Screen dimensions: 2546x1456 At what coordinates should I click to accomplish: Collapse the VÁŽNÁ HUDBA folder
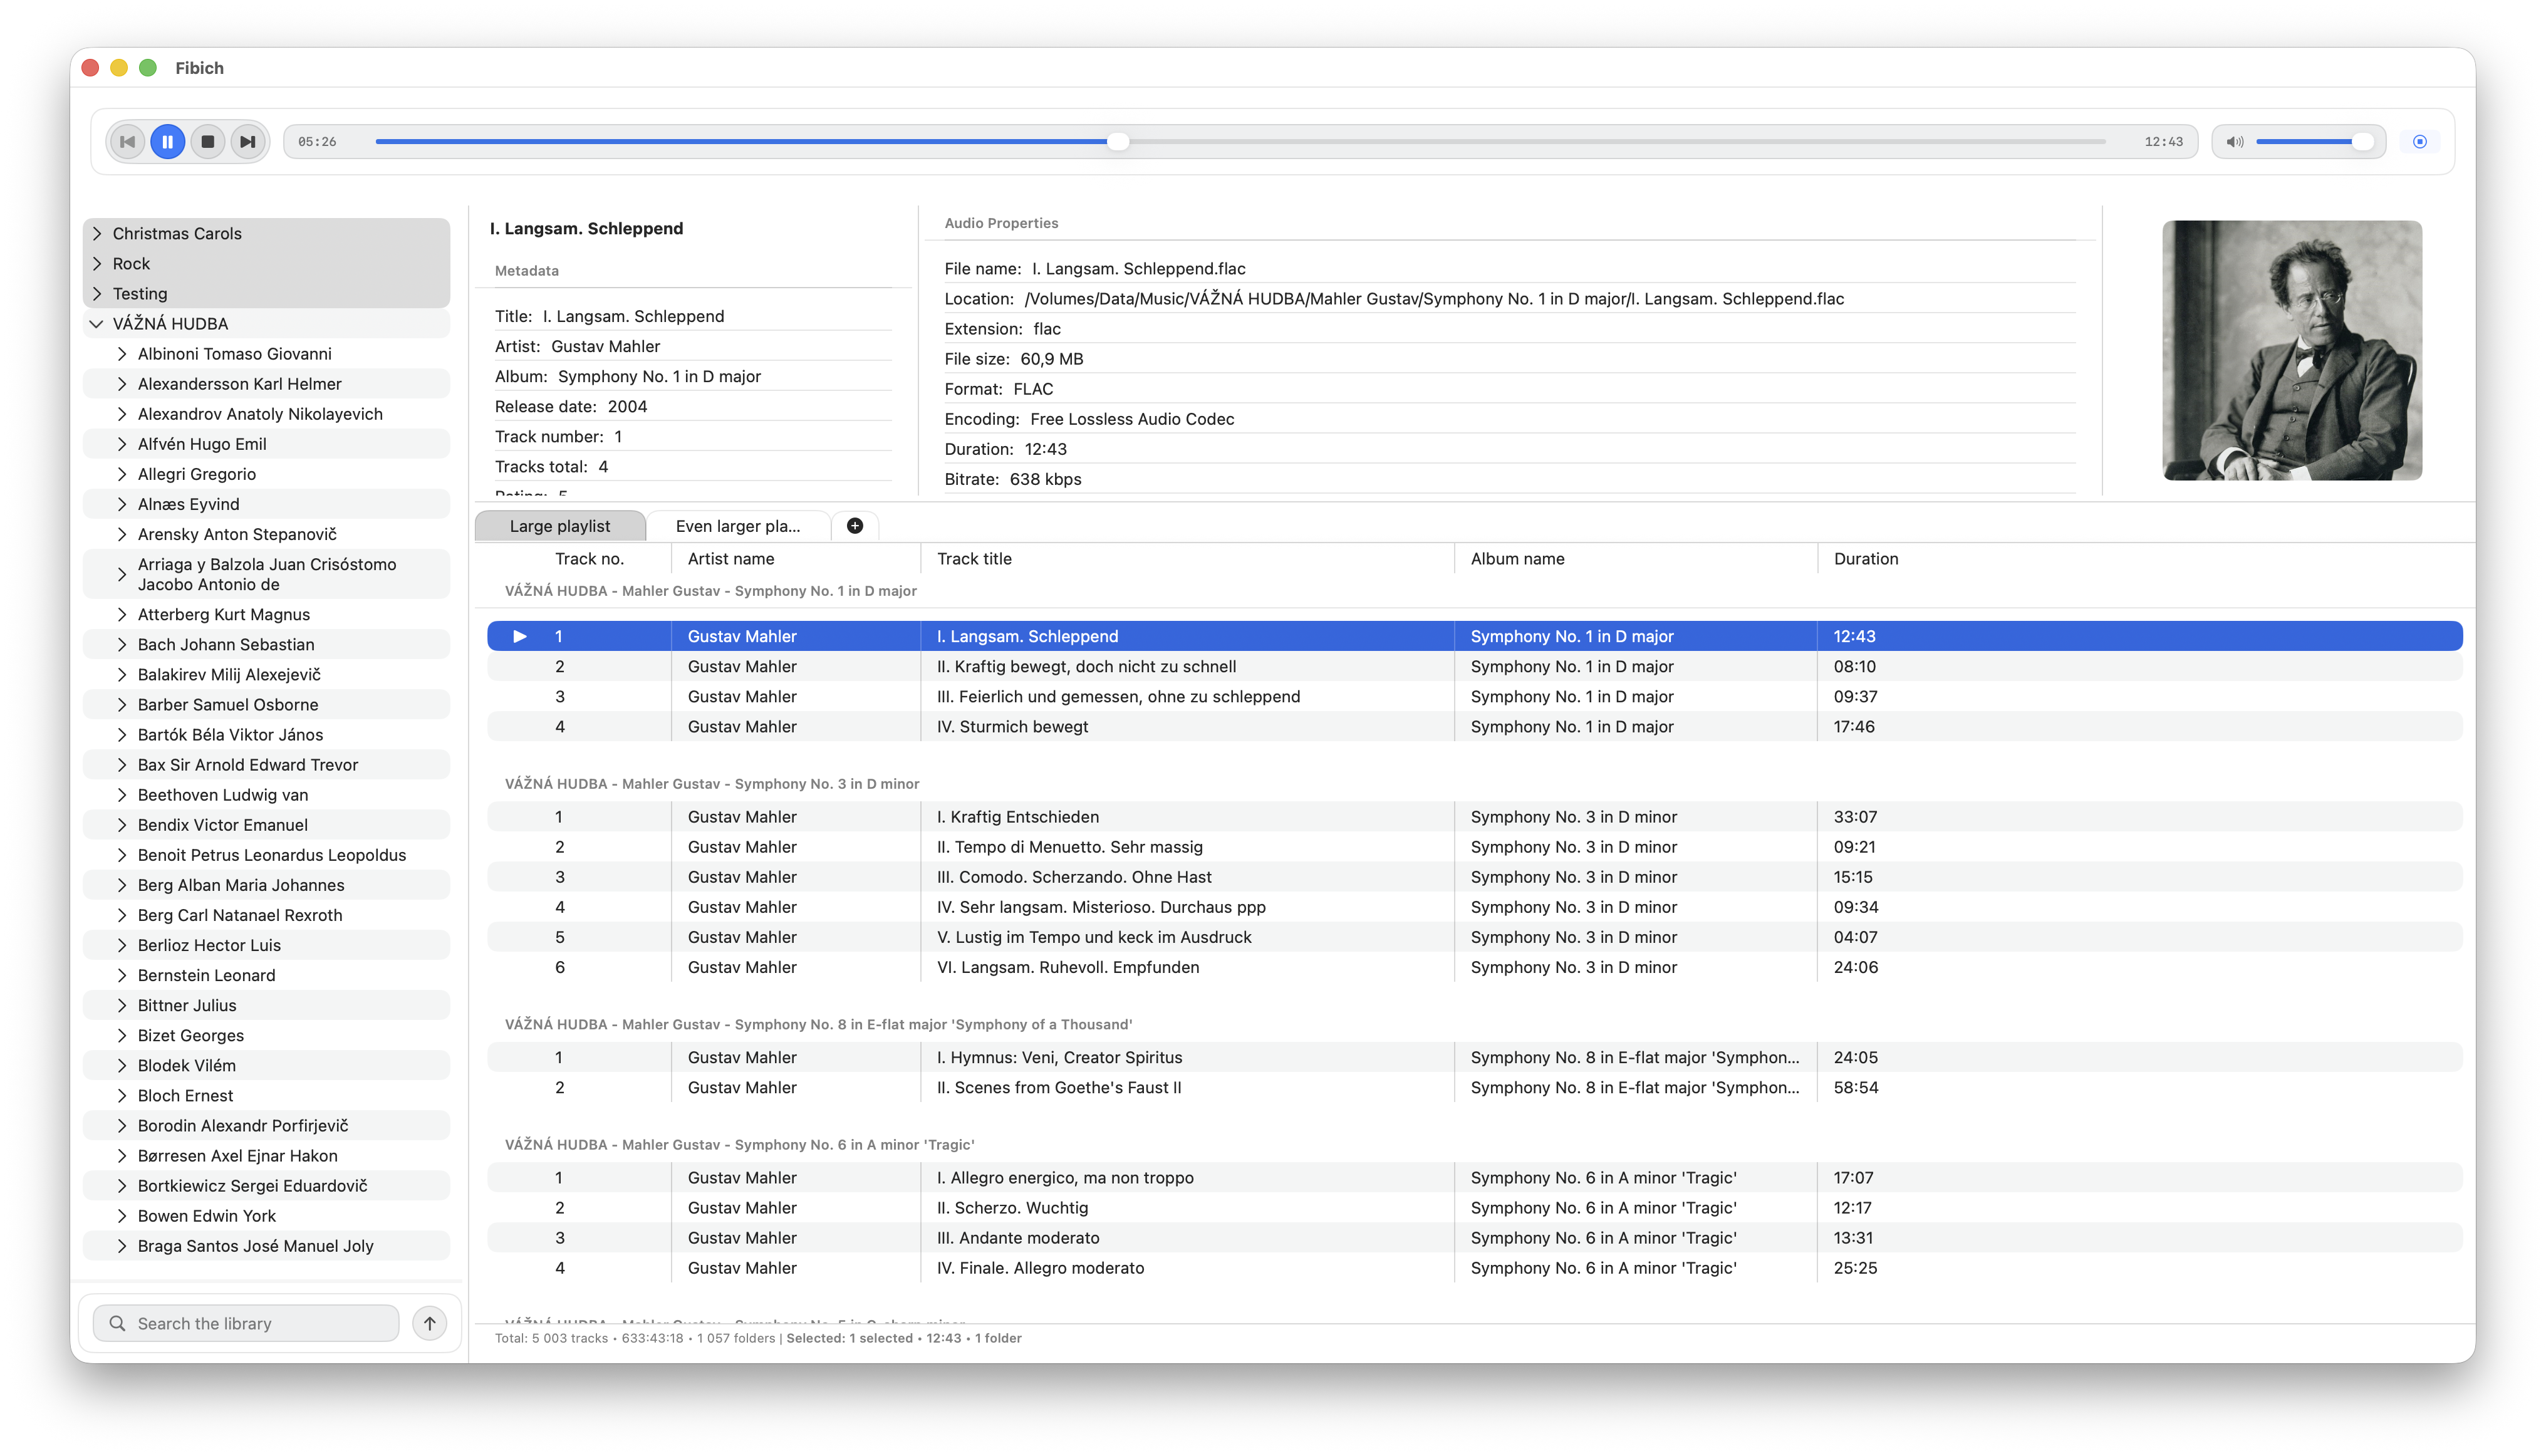pos(97,323)
